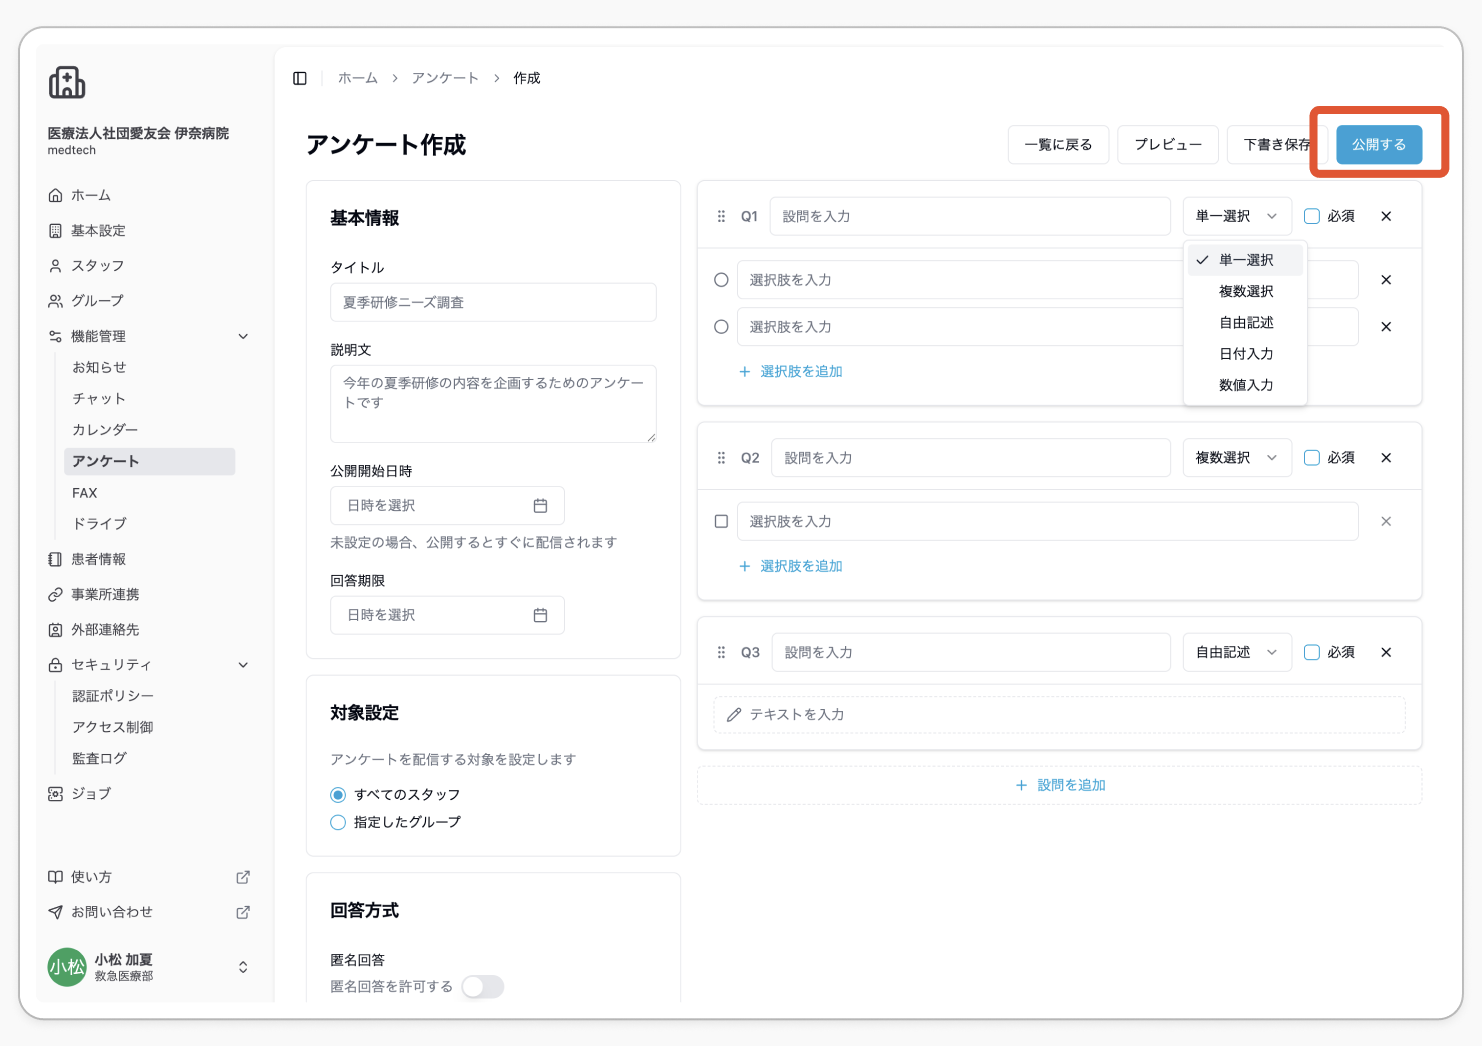1482x1046 pixels.
Task: Click the 公開する button
Action: point(1379,144)
